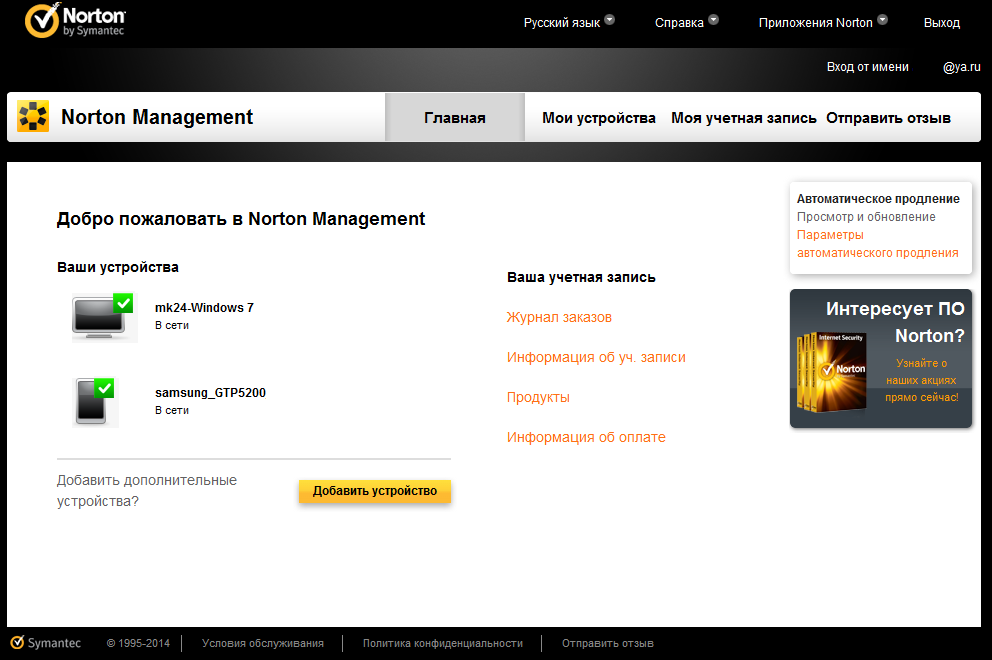
Task: Click the Norton Management title text
Action: point(157,117)
